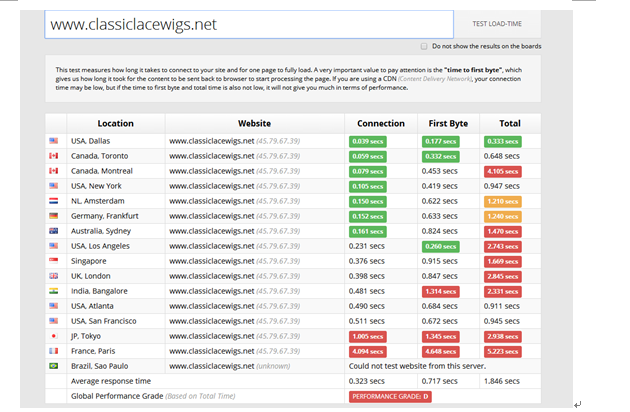Click 'Could not test website from this server.'

(x=417, y=366)
